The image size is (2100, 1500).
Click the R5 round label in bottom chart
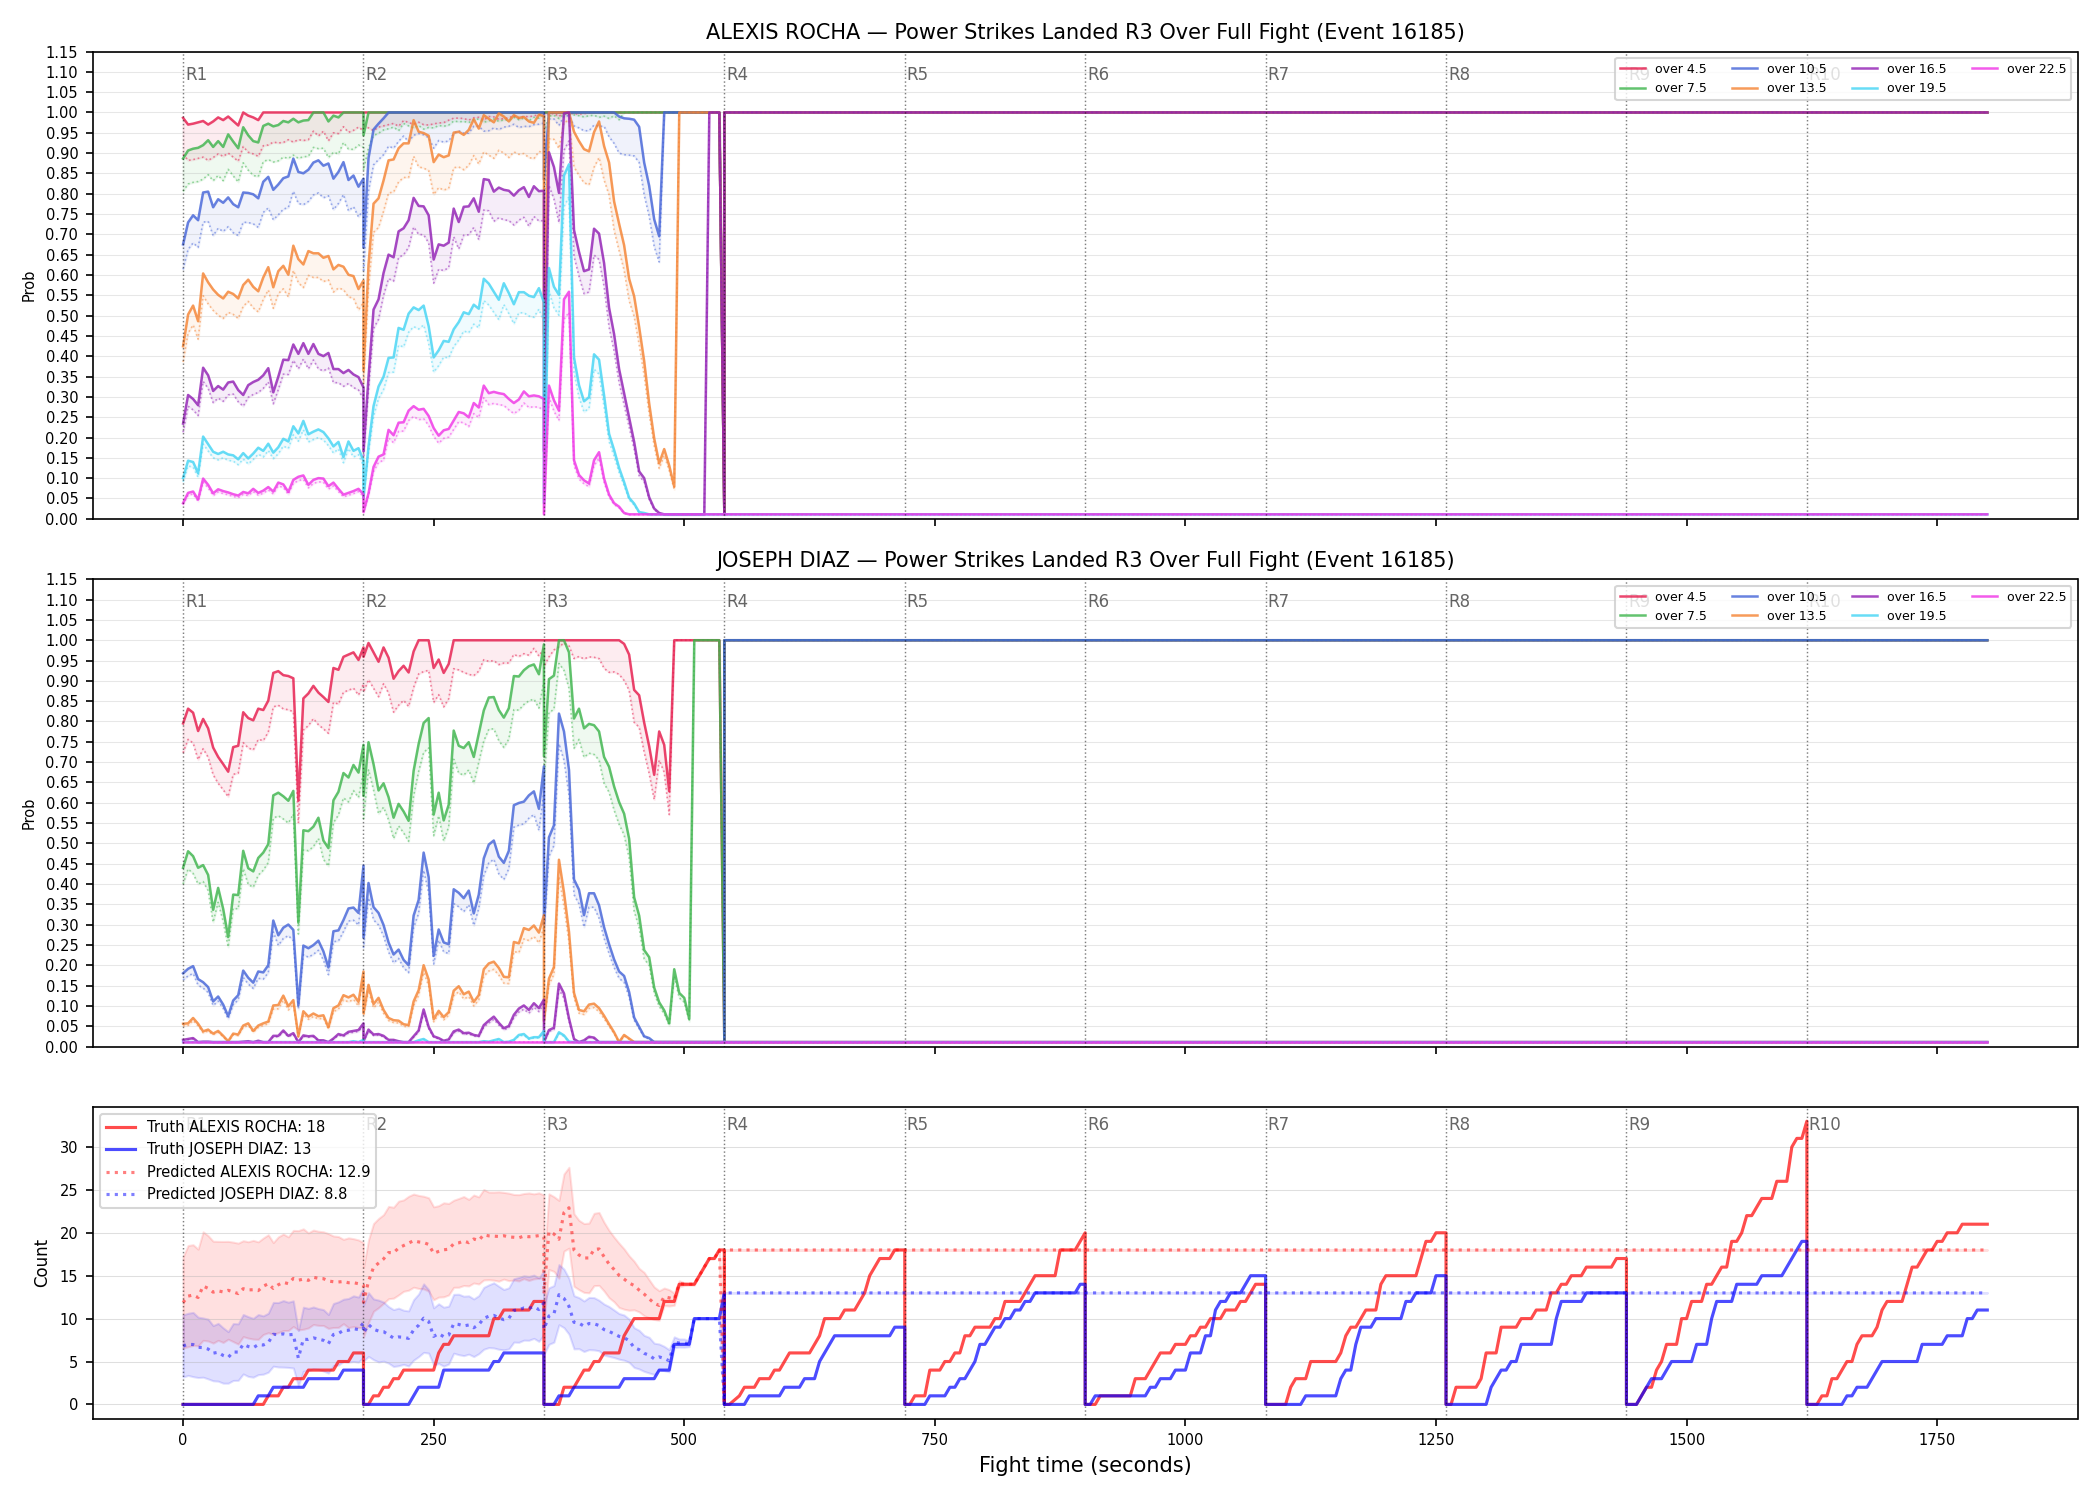point(917,1124)
